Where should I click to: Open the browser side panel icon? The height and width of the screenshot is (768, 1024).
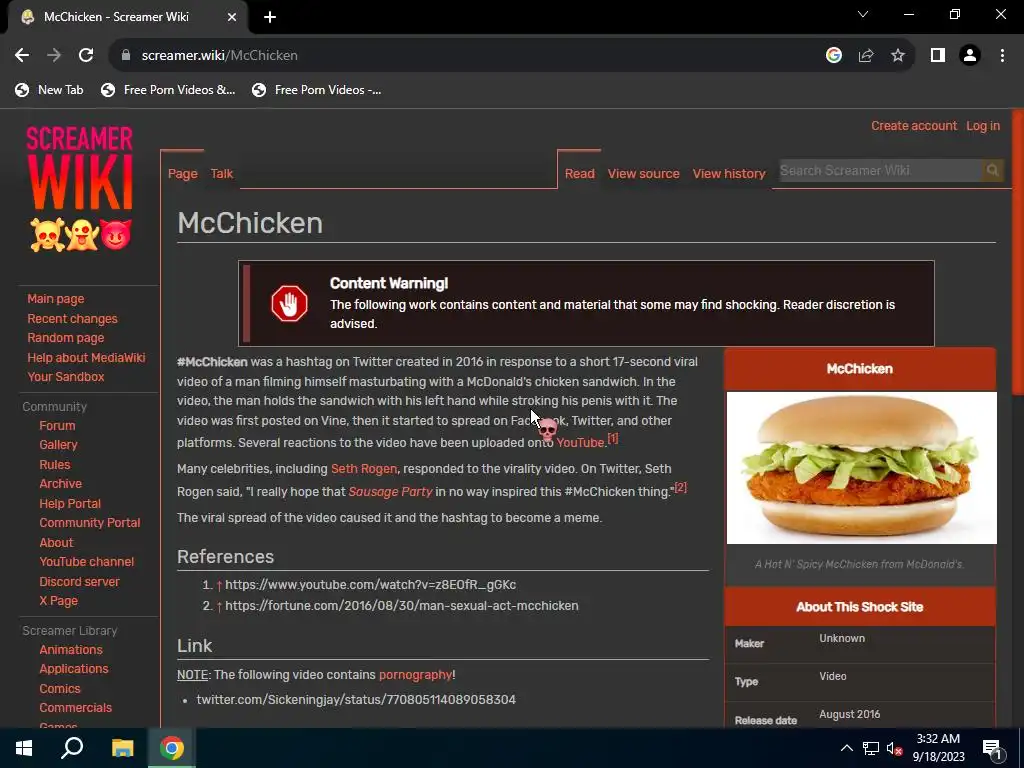point(938,56)
